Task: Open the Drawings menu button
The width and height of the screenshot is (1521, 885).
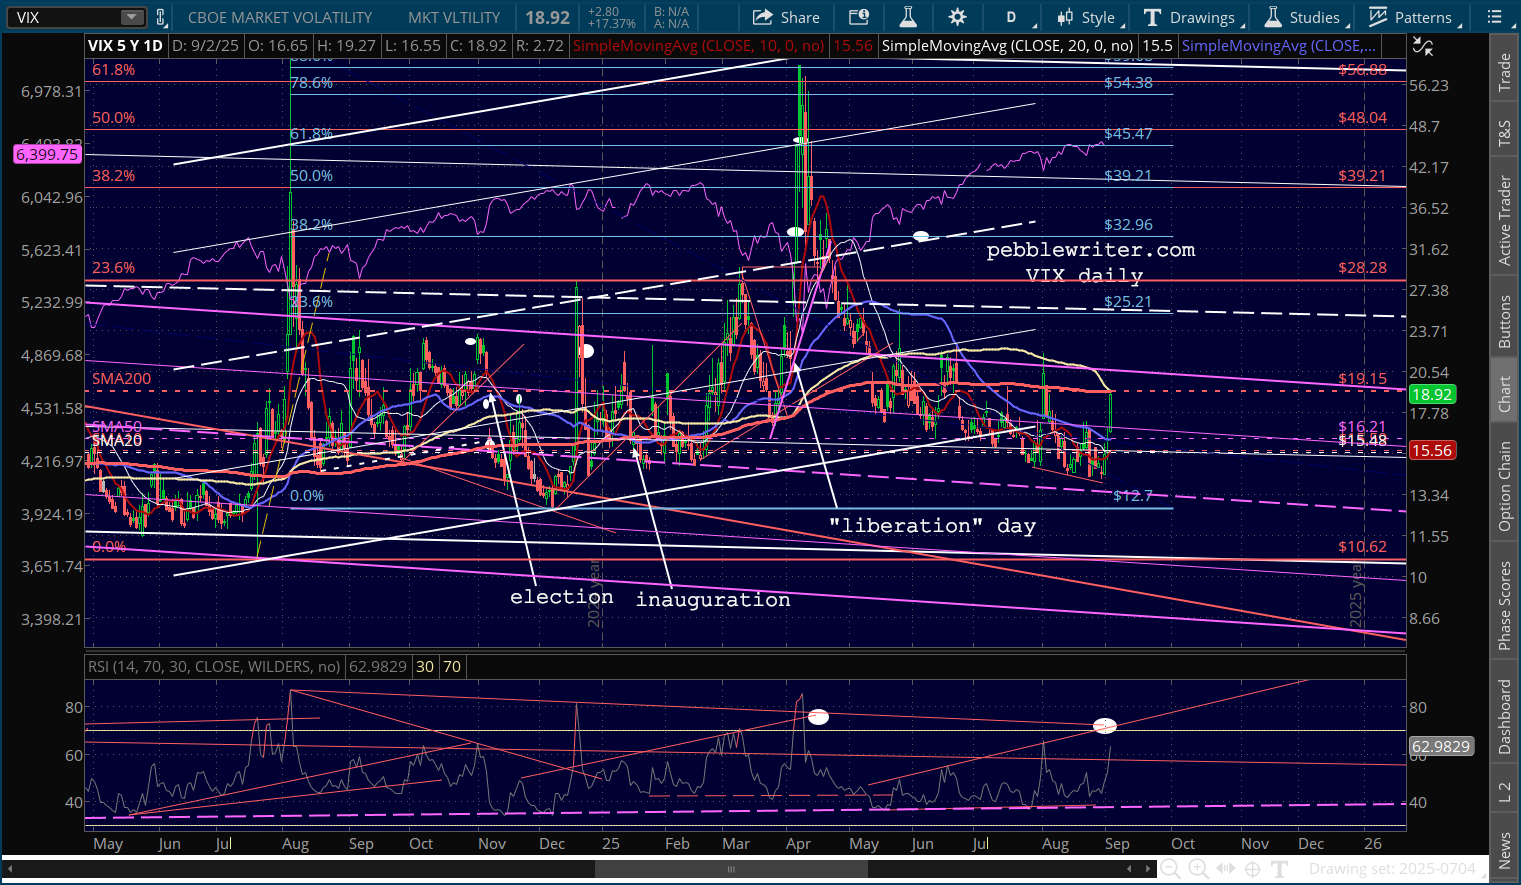Action: (x=1191, y=17)
